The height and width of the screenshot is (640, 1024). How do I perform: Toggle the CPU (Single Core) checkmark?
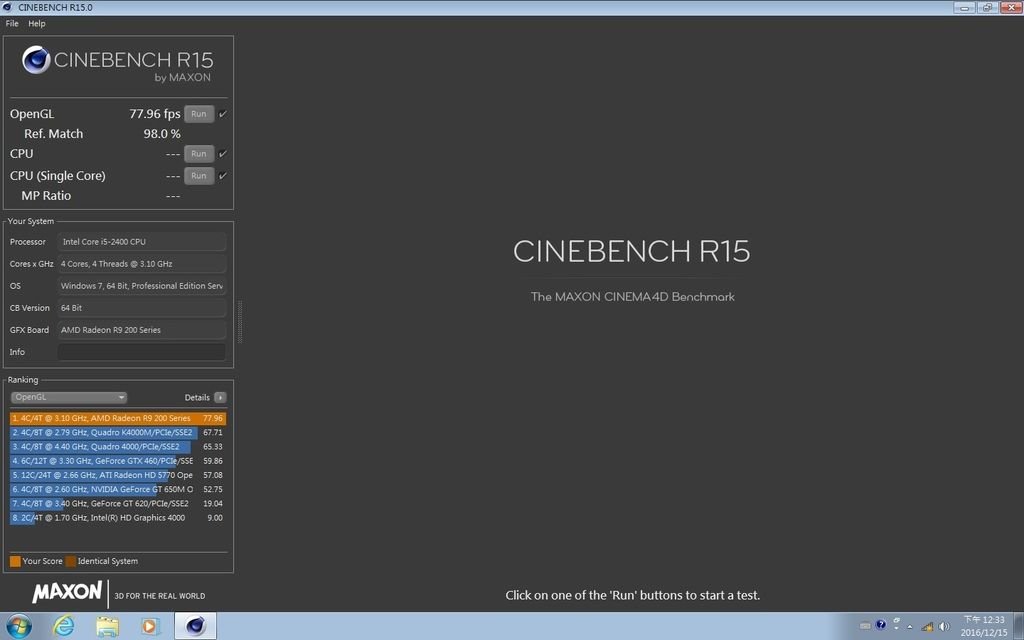click(223, 176)
